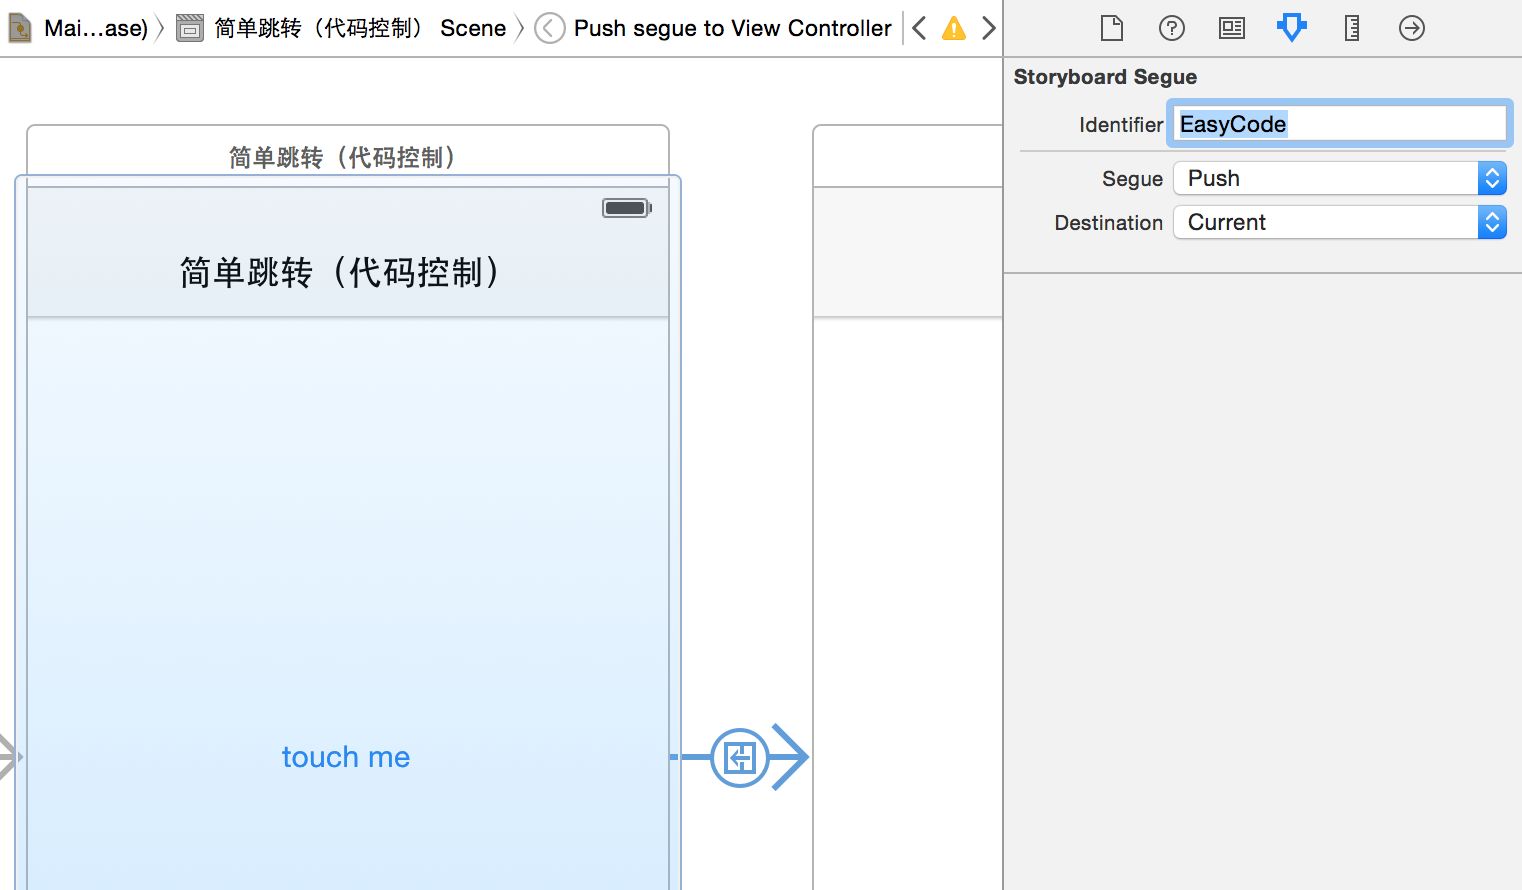Go to previous issue arrow
The height and width of the screenshot is (890, 1522).
click(x=920, y=28)
